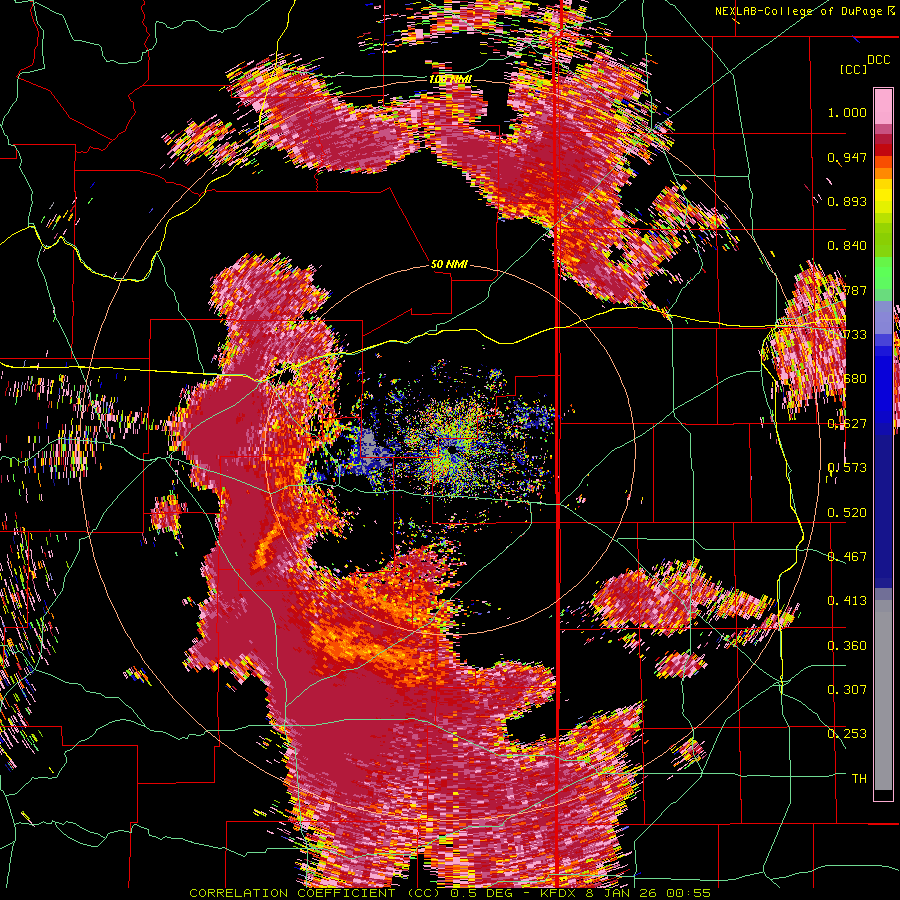
Task: Click the 1.000 scale value
Action: point(847,112)
